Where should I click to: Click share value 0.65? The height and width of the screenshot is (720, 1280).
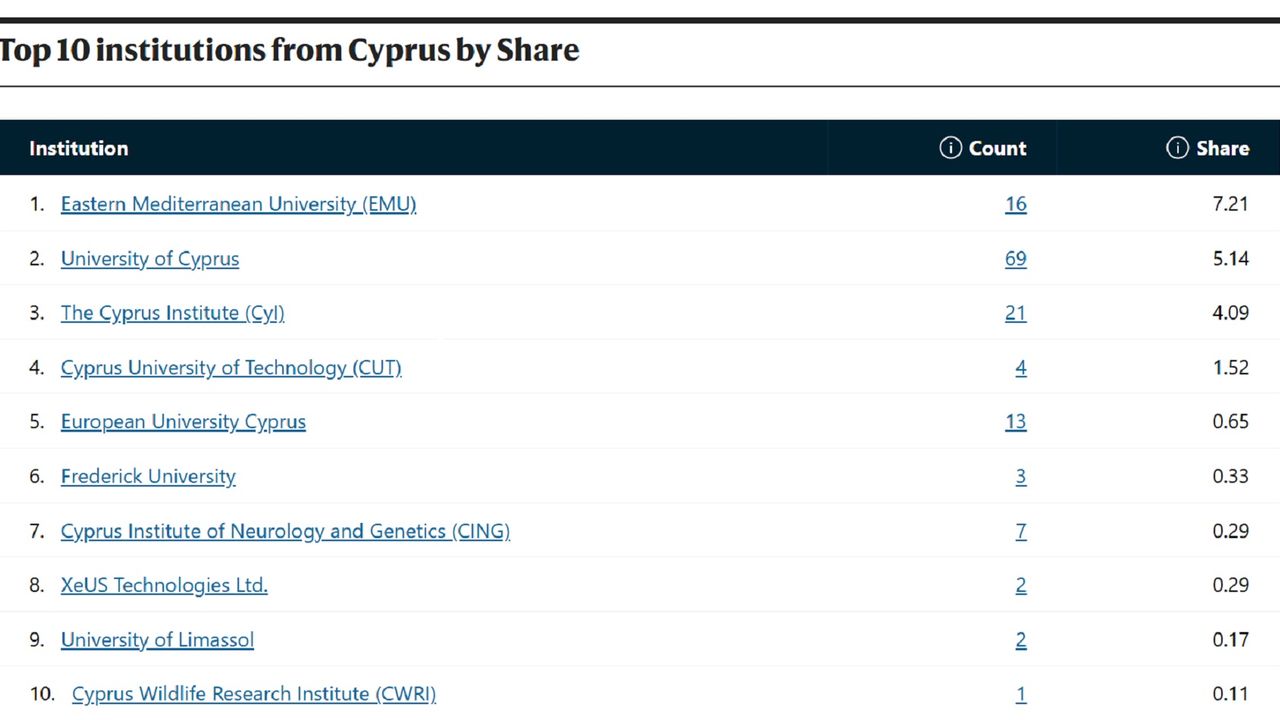1231,421
